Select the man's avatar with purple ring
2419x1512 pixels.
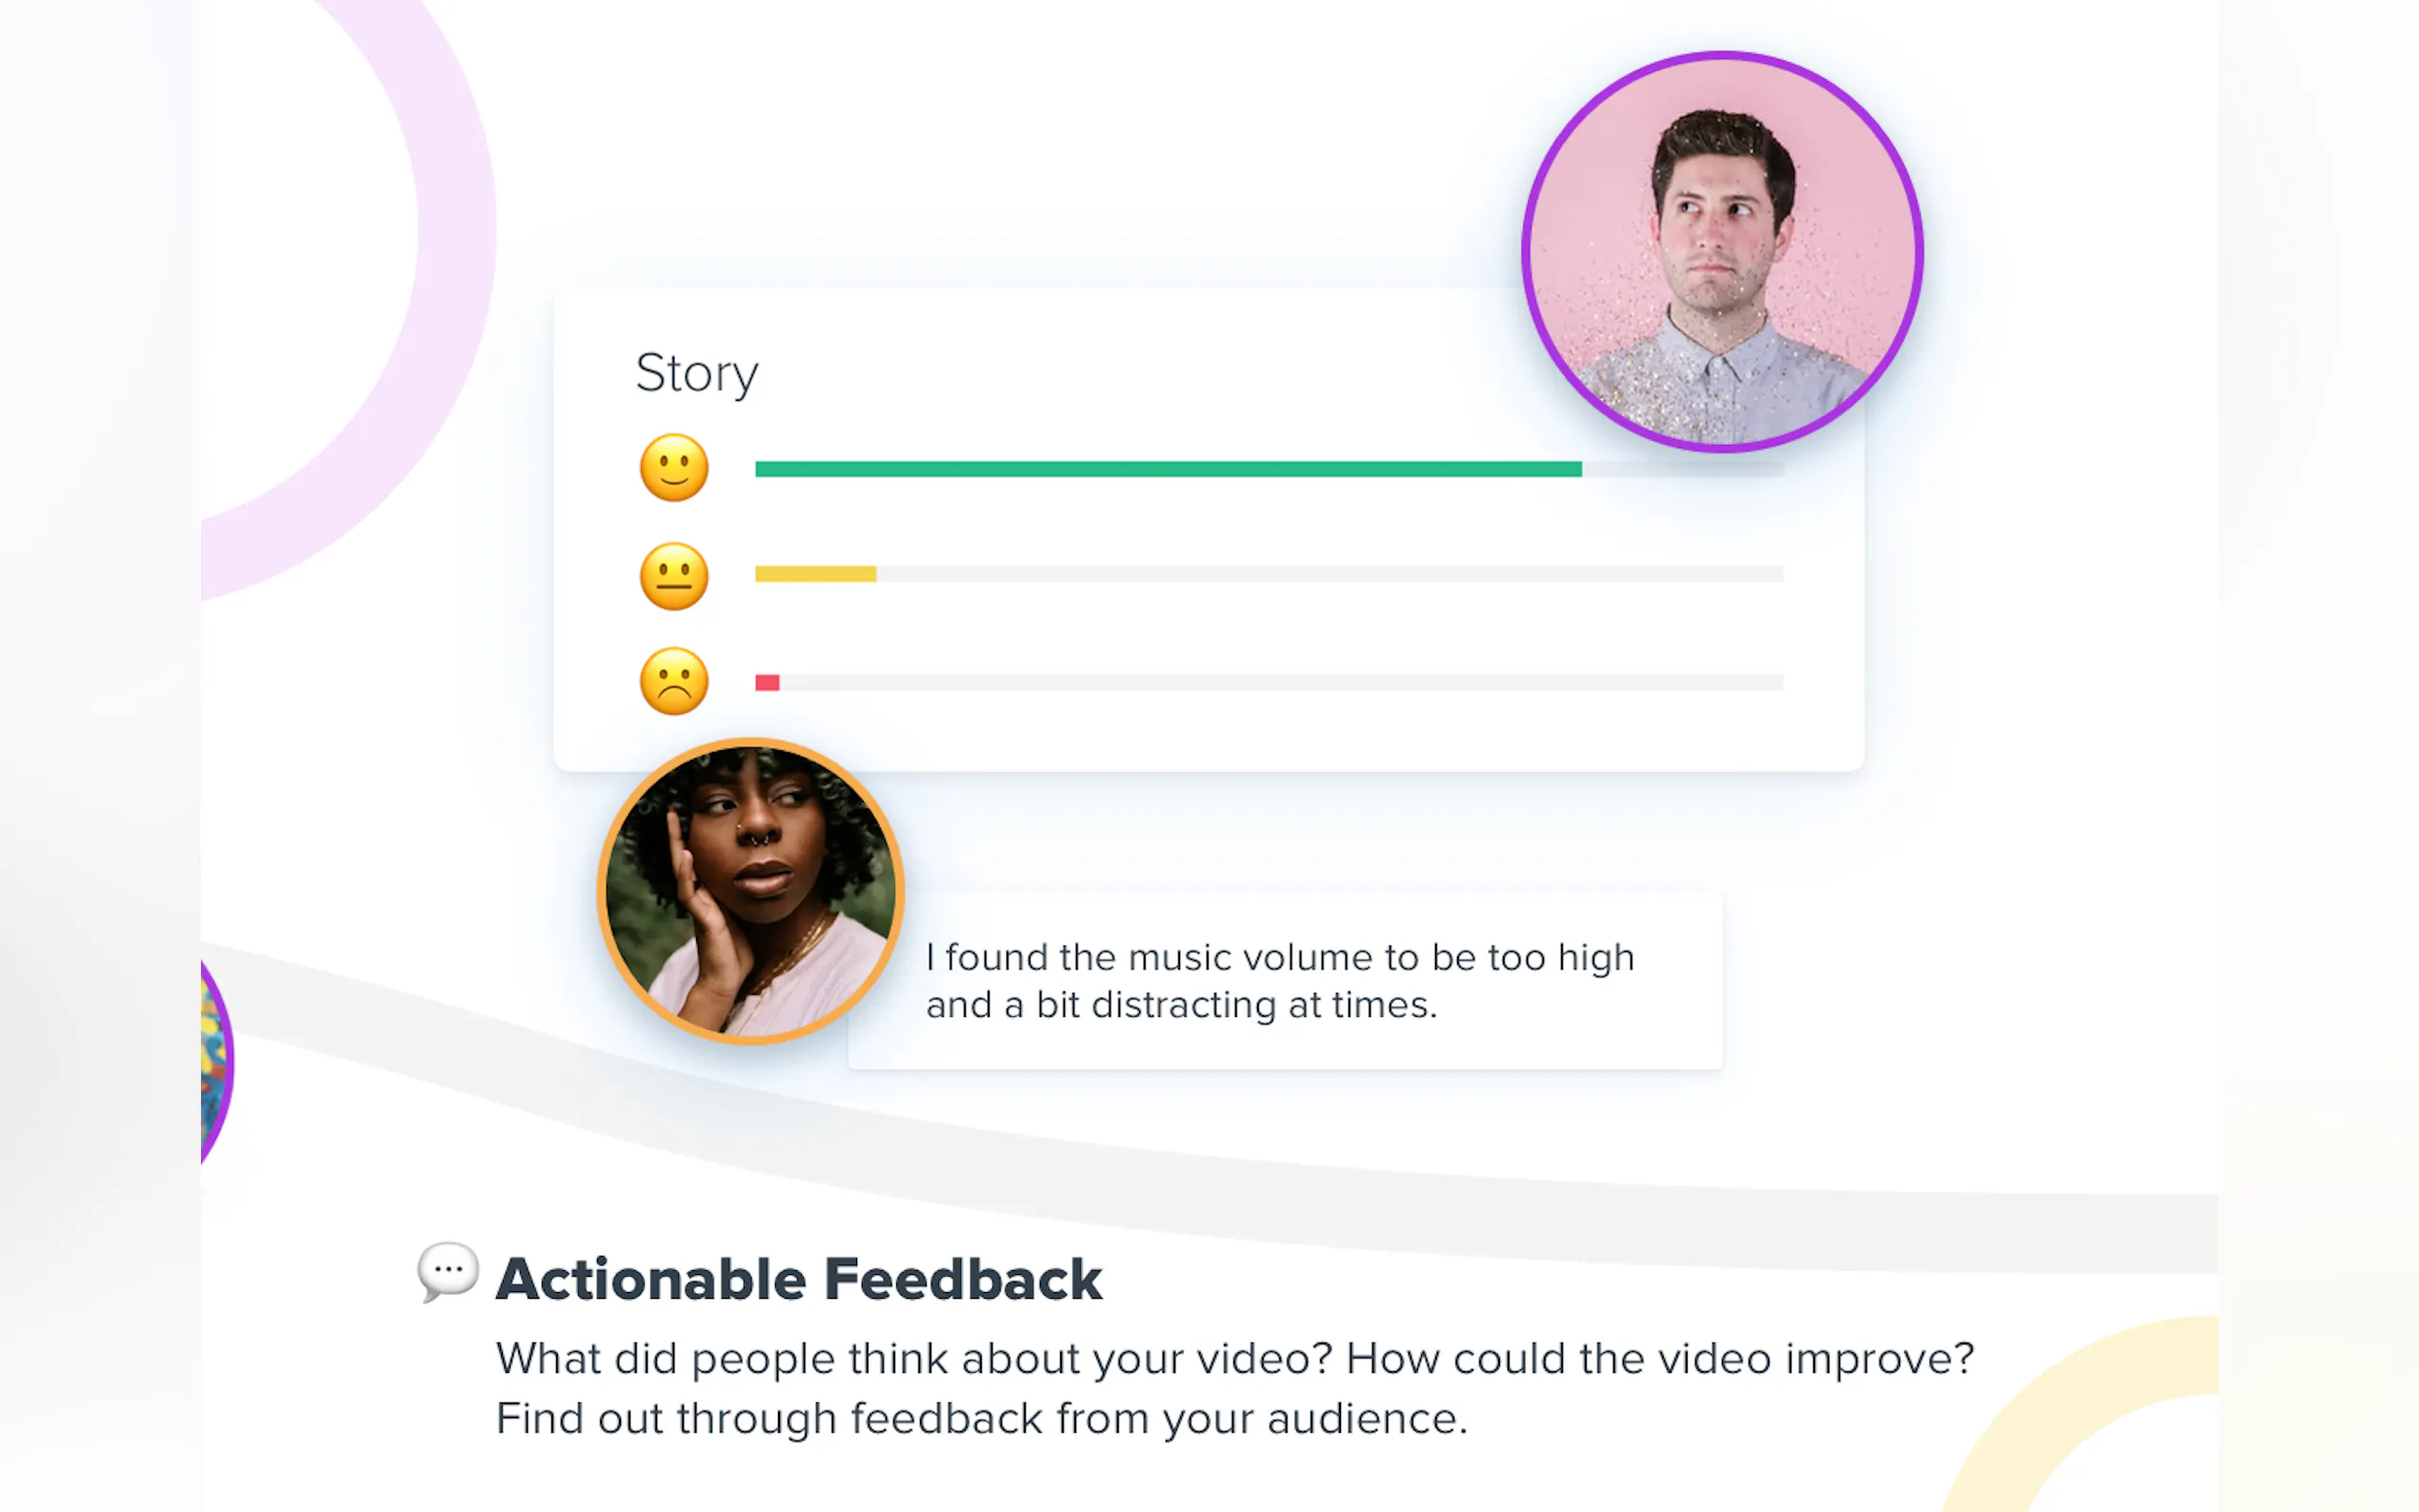1721,252
